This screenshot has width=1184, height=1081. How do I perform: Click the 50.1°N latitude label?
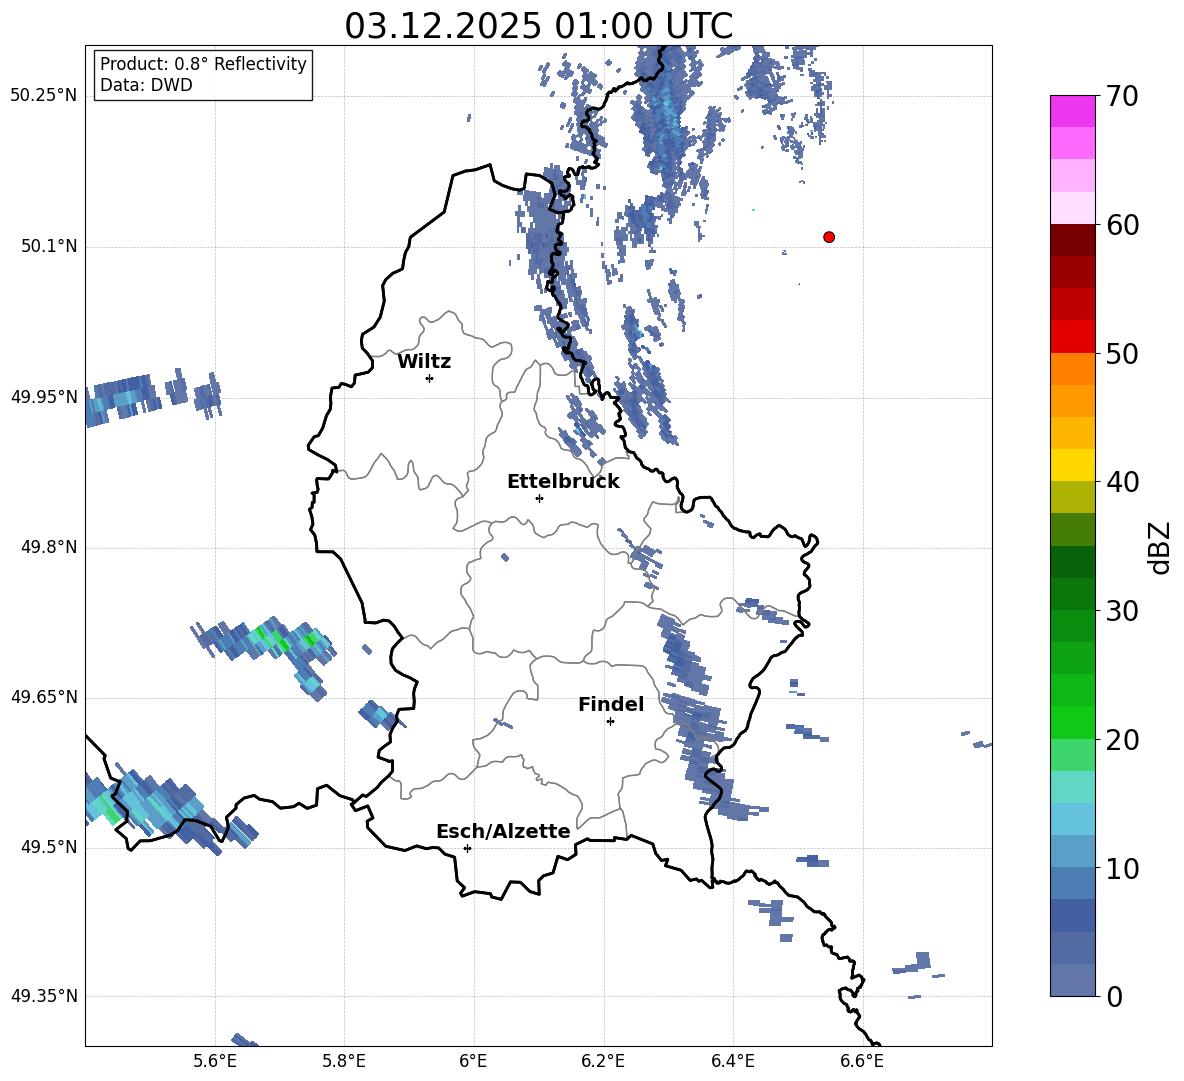click(49, 246)
